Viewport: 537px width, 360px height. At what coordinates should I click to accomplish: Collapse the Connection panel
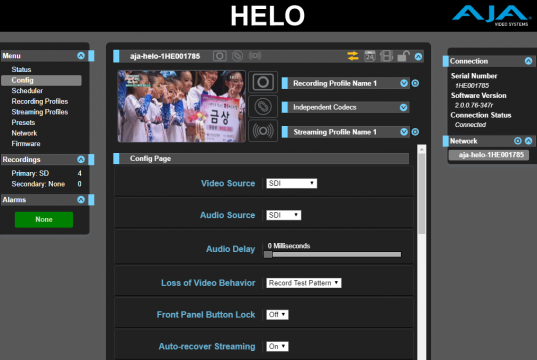point(528,61)
